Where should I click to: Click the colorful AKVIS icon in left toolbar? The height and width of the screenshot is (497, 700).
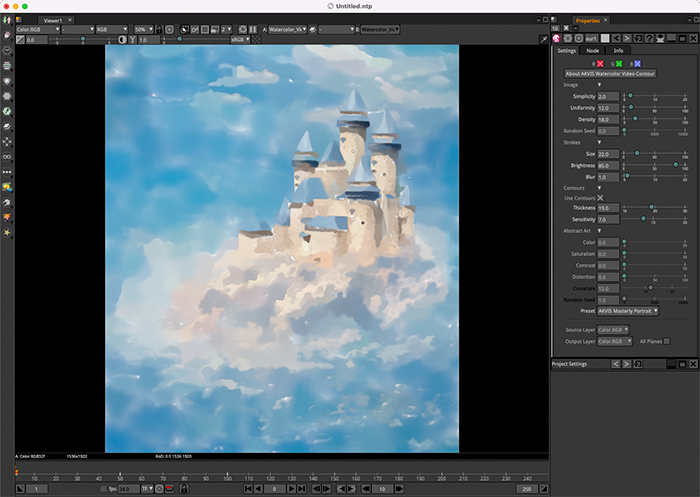click(7, 187)
